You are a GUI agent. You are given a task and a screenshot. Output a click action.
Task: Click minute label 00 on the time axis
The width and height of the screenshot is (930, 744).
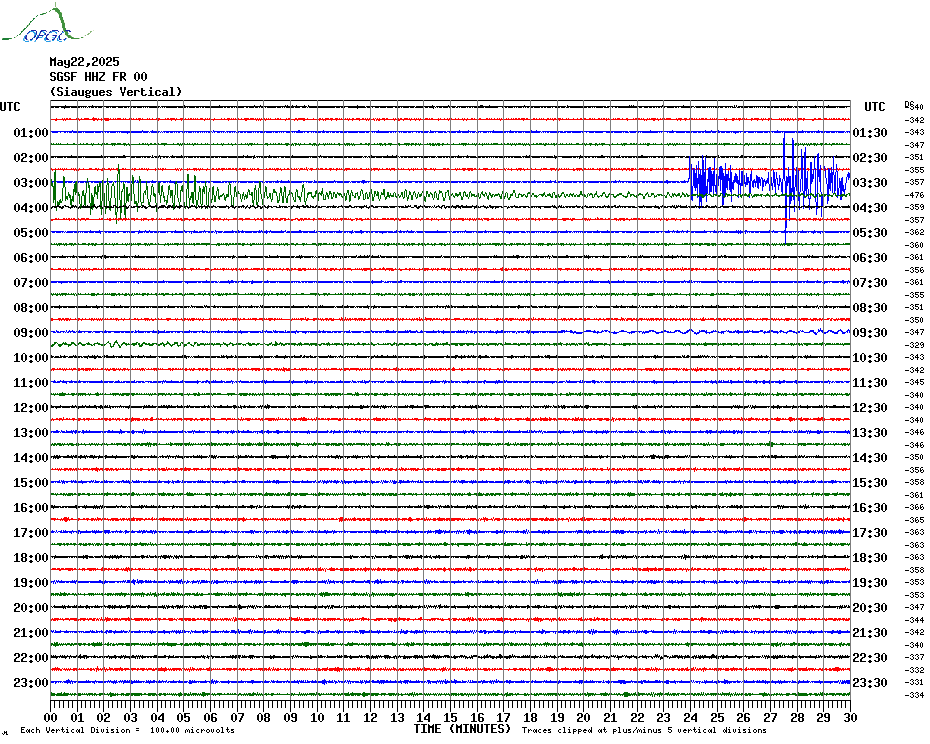pyautogui.click(x=50, y=717)
